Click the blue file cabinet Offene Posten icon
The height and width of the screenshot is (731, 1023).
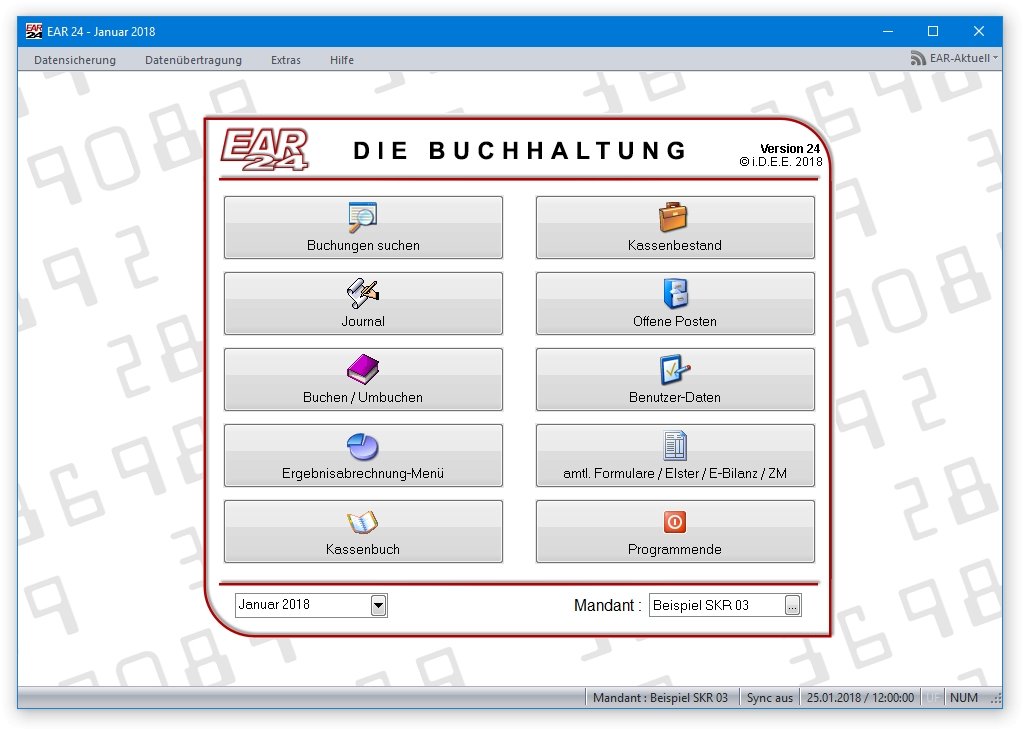point(675,293)
